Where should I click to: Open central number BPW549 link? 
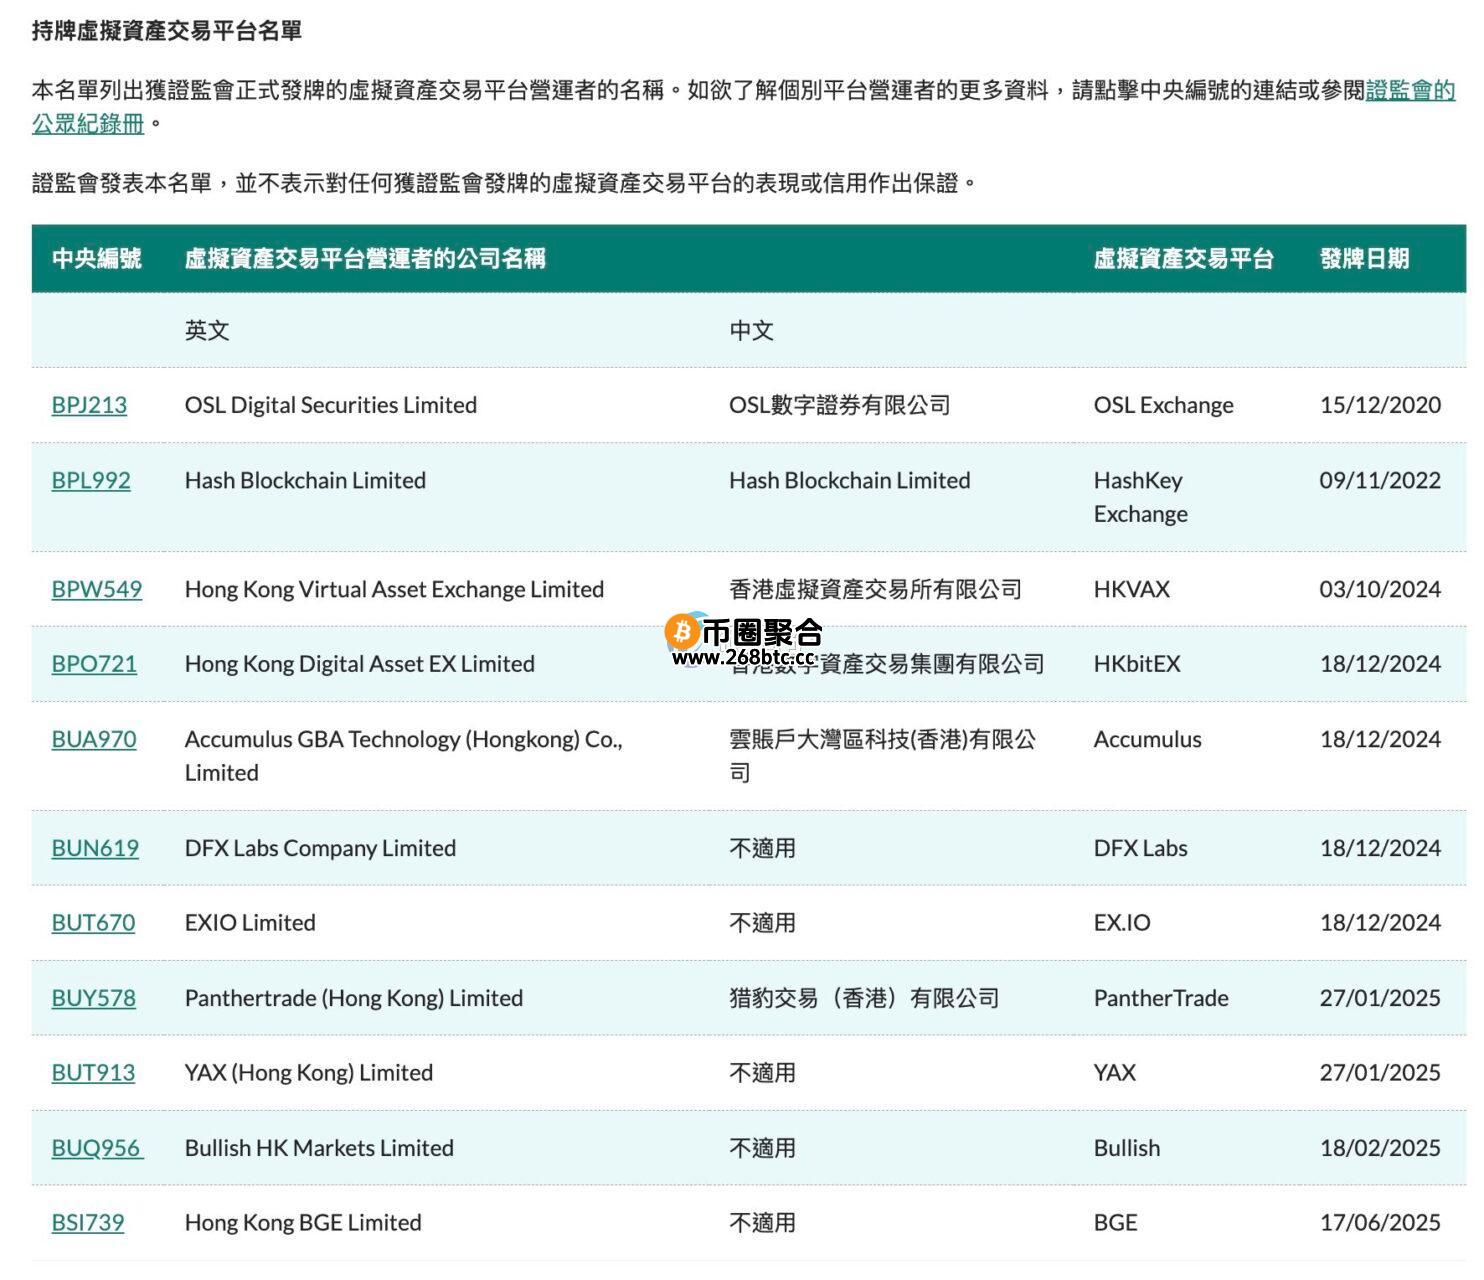click(x=96, y=589)
